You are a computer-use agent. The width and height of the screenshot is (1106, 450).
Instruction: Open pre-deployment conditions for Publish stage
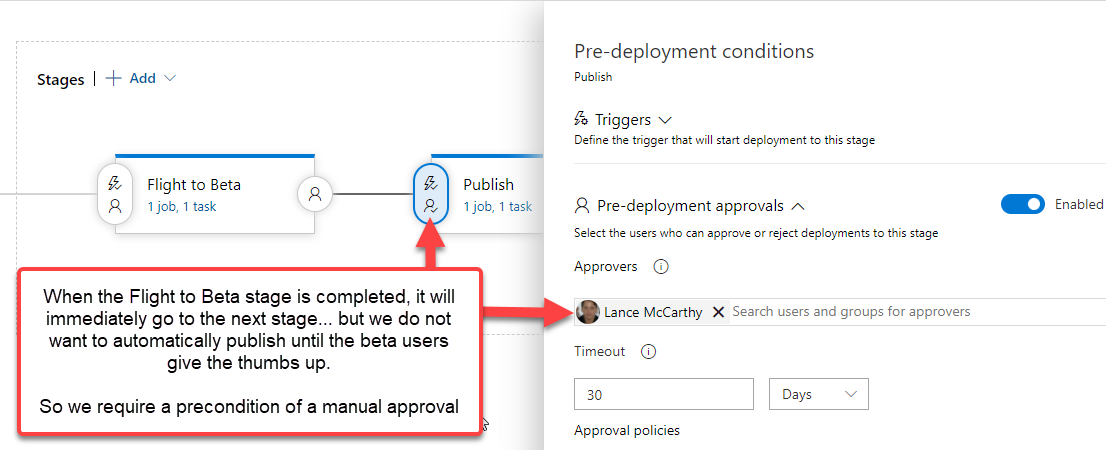(430, 194)
